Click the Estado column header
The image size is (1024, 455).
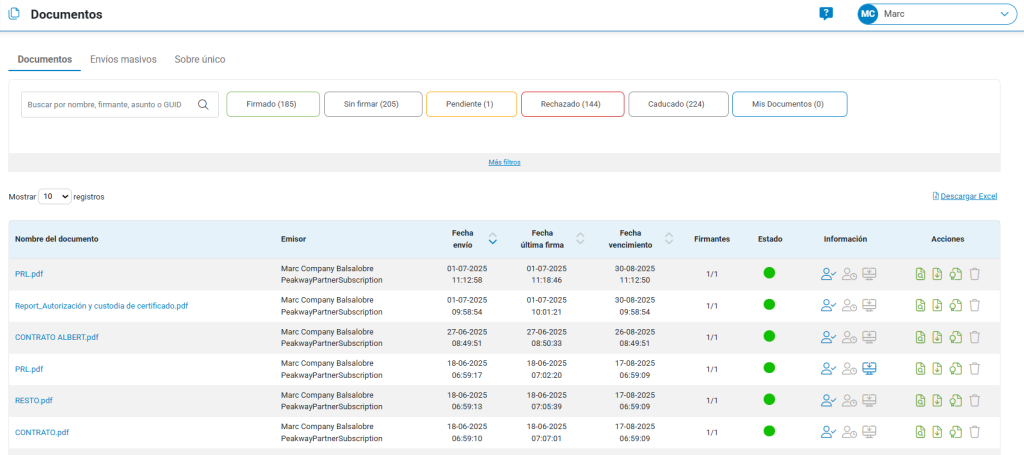point(770,239)
